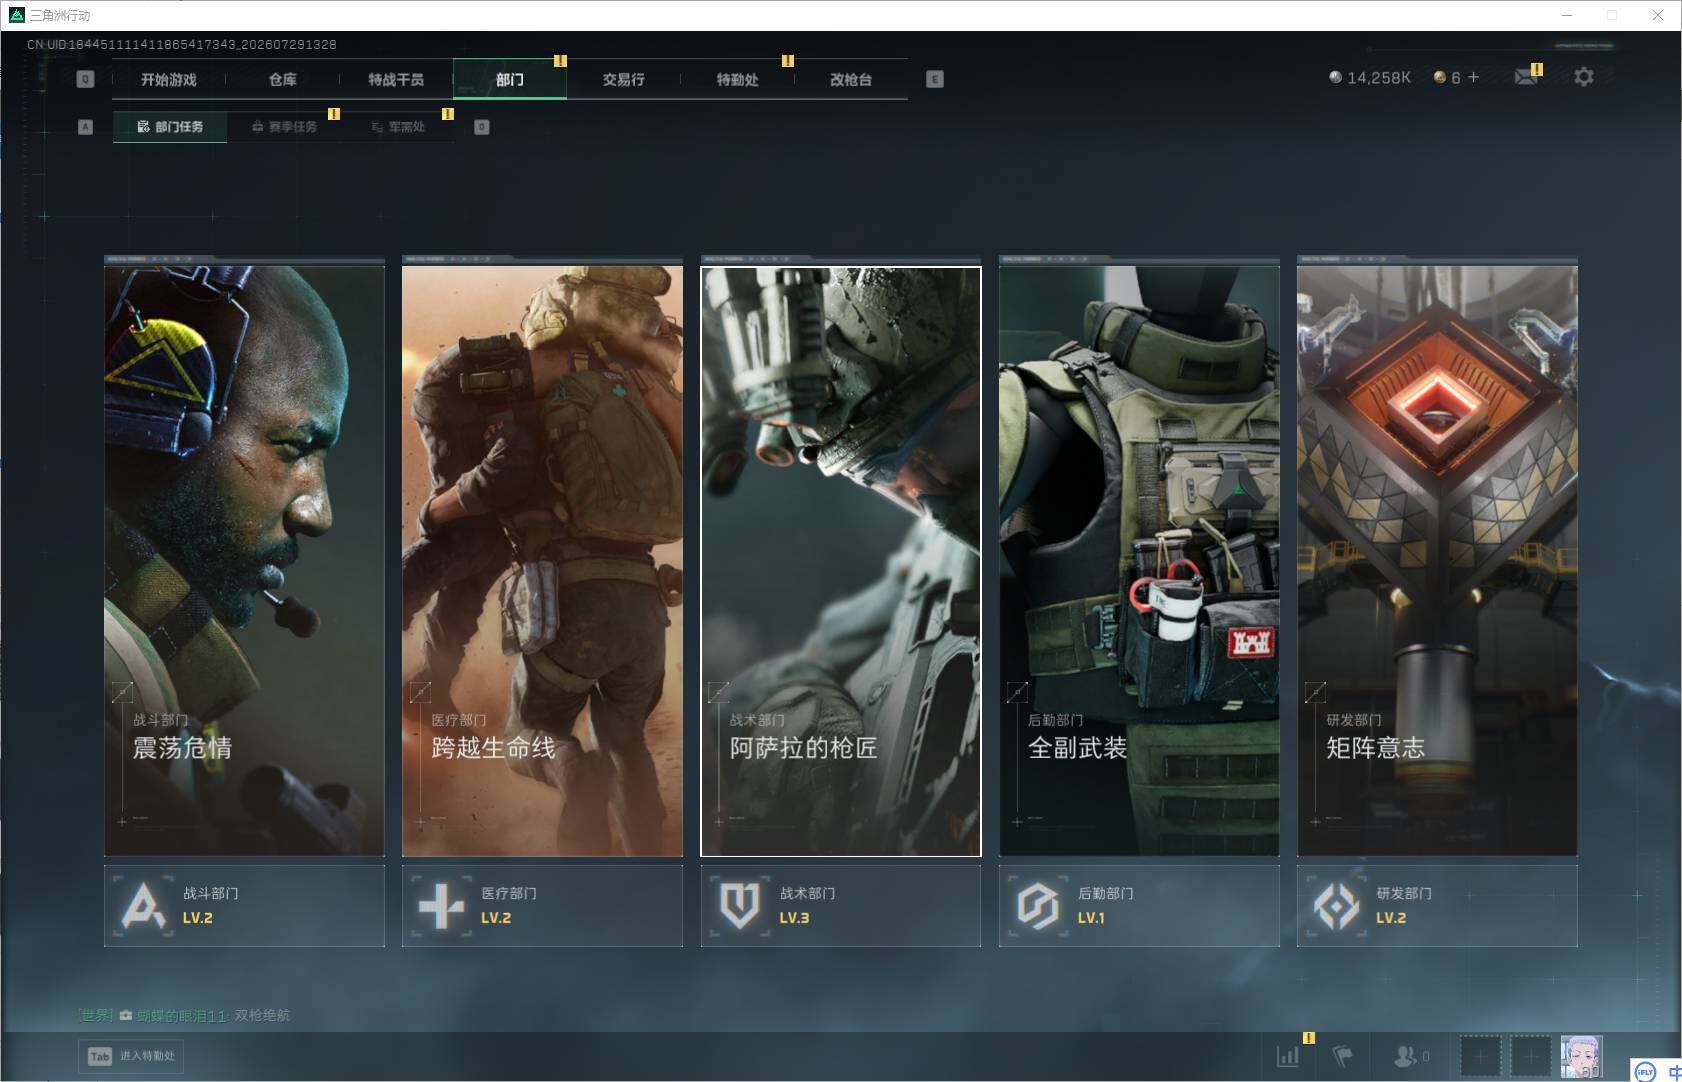Go to the 交易行 tab
Viewport: 1682px width, 1082px height.
[623, 79]
